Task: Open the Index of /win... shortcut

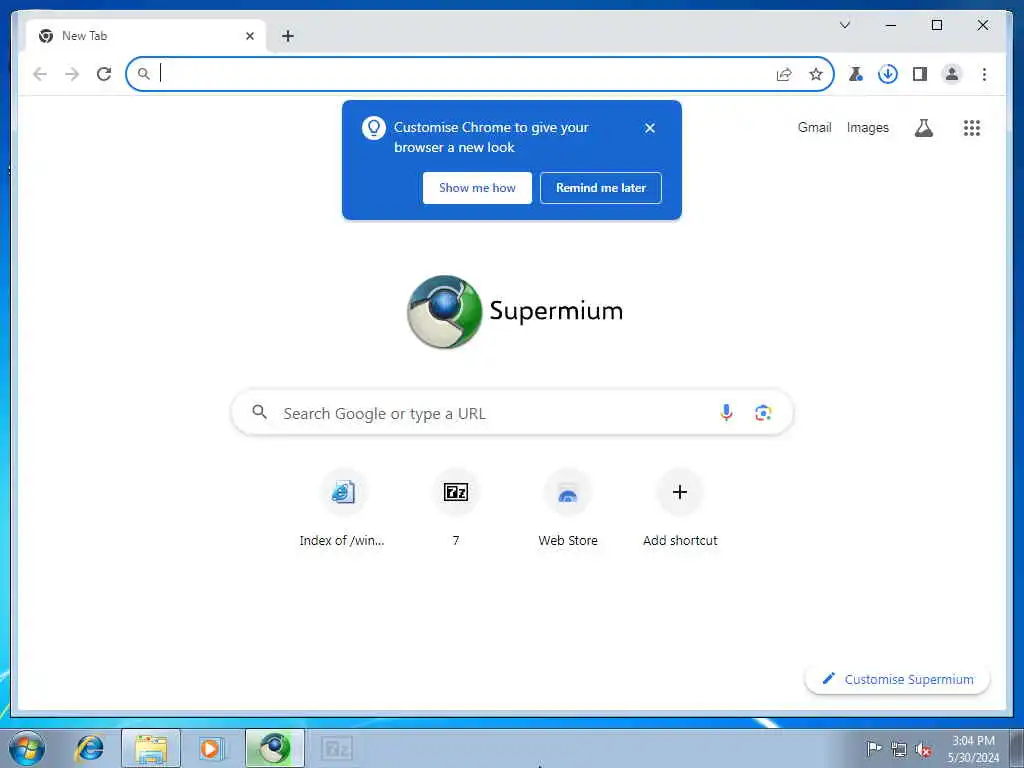Action: 343,509
